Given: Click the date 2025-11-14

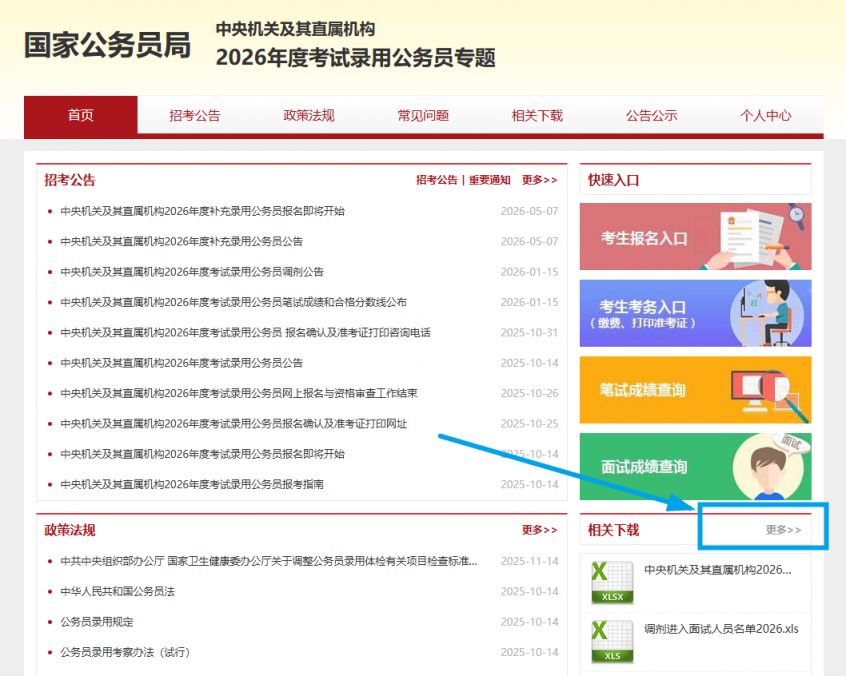Looking at the screenshot, I should tap(529, 561).
